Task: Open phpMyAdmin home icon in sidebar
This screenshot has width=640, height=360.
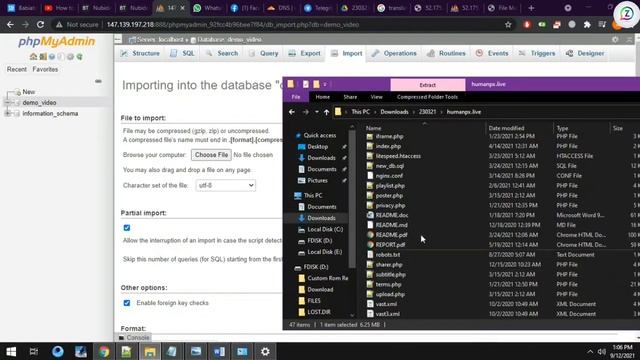Action: tap(33, 57)
